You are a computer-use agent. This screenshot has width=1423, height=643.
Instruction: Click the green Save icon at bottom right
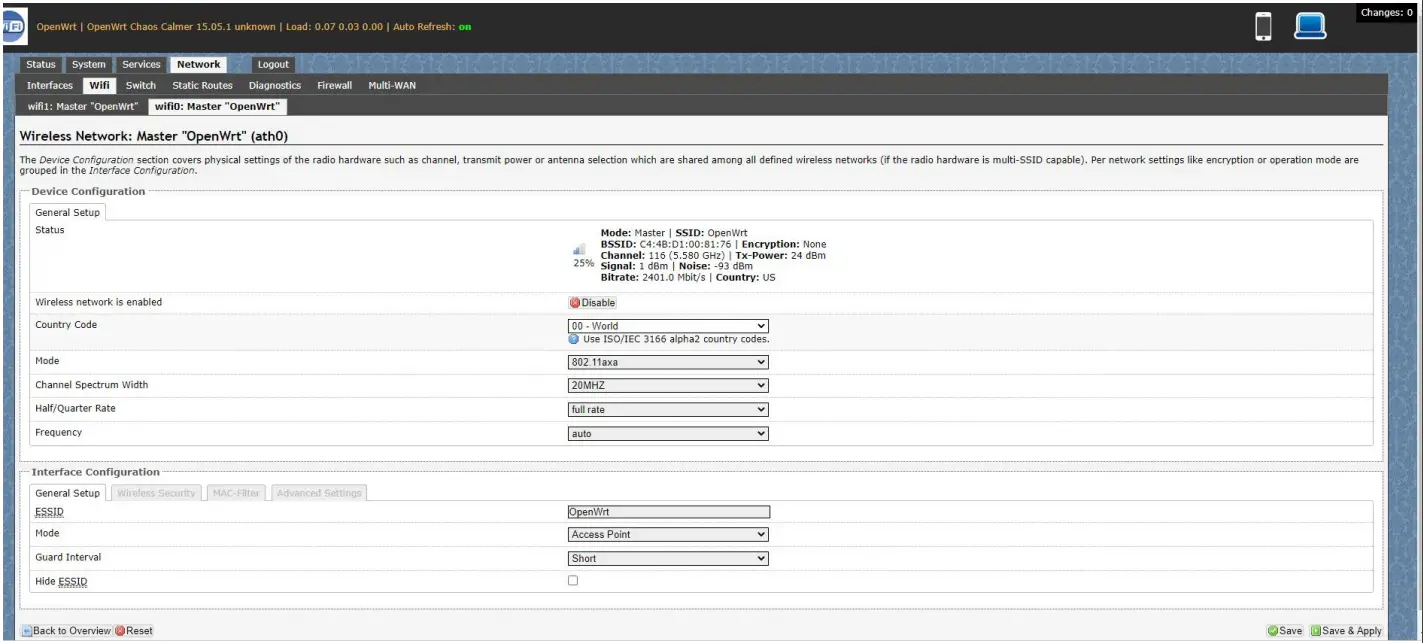[x=1273, y=630]
